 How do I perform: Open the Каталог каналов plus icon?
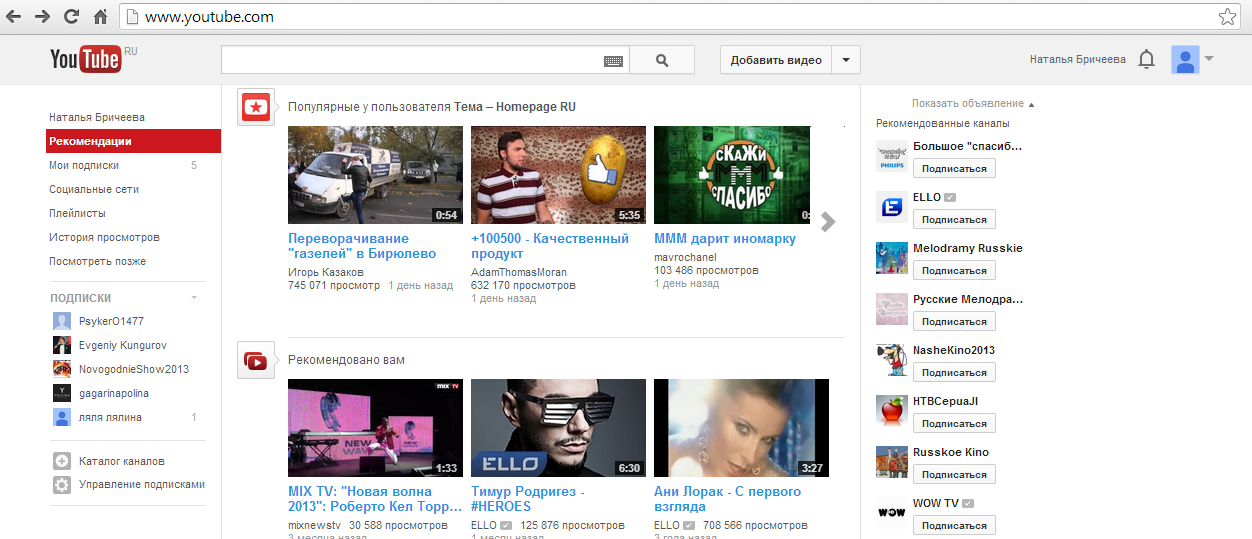pyautogui.click(x=62, y=461)
